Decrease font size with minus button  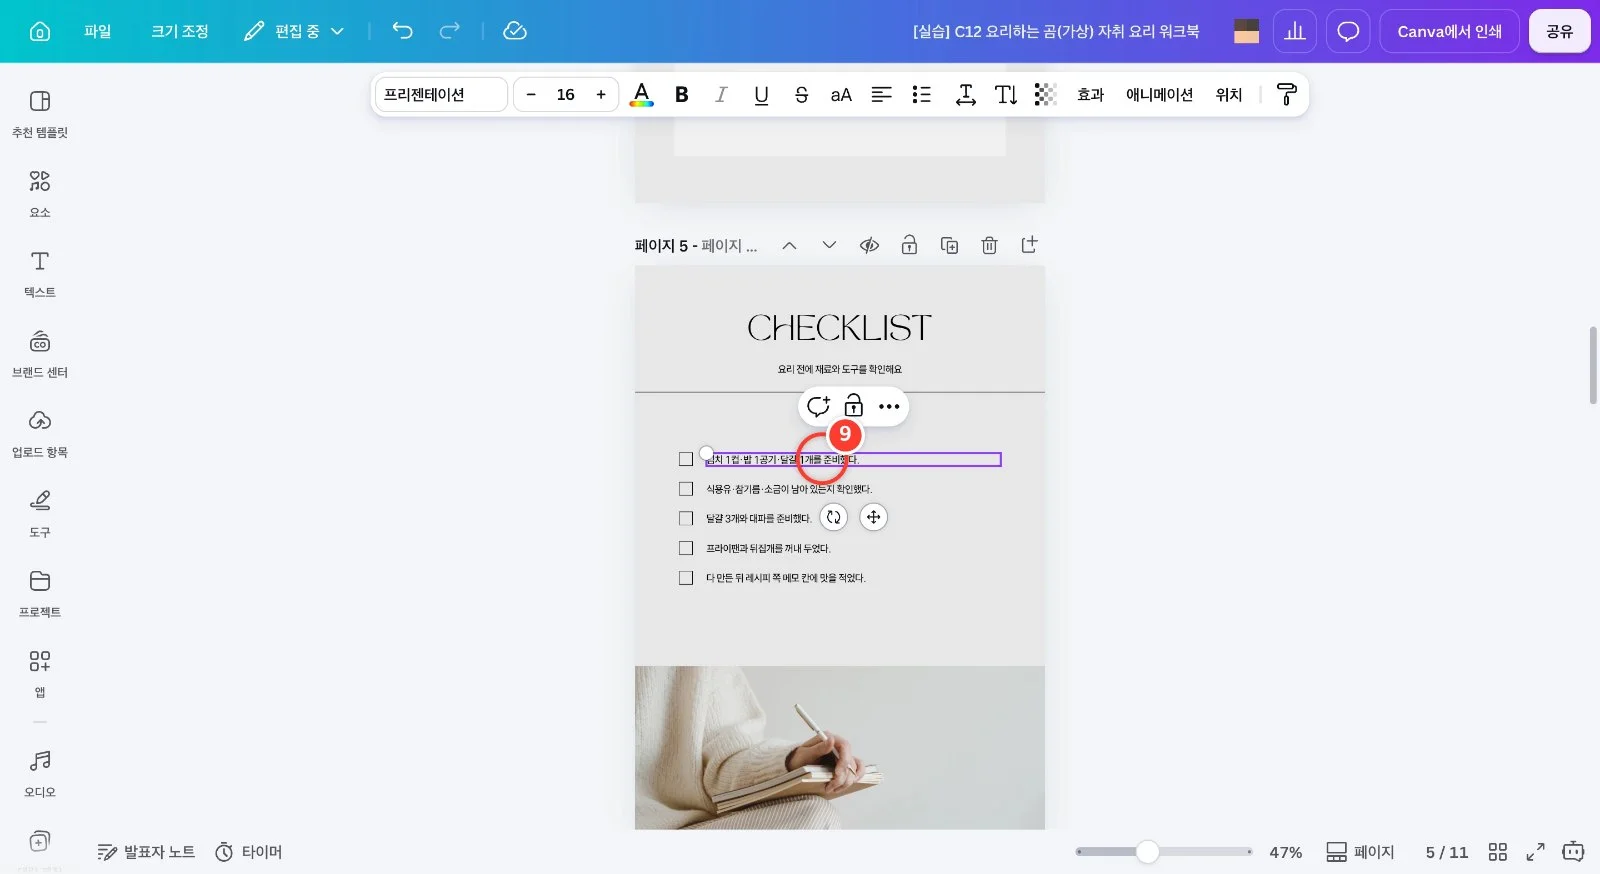[x=531, y=94]
